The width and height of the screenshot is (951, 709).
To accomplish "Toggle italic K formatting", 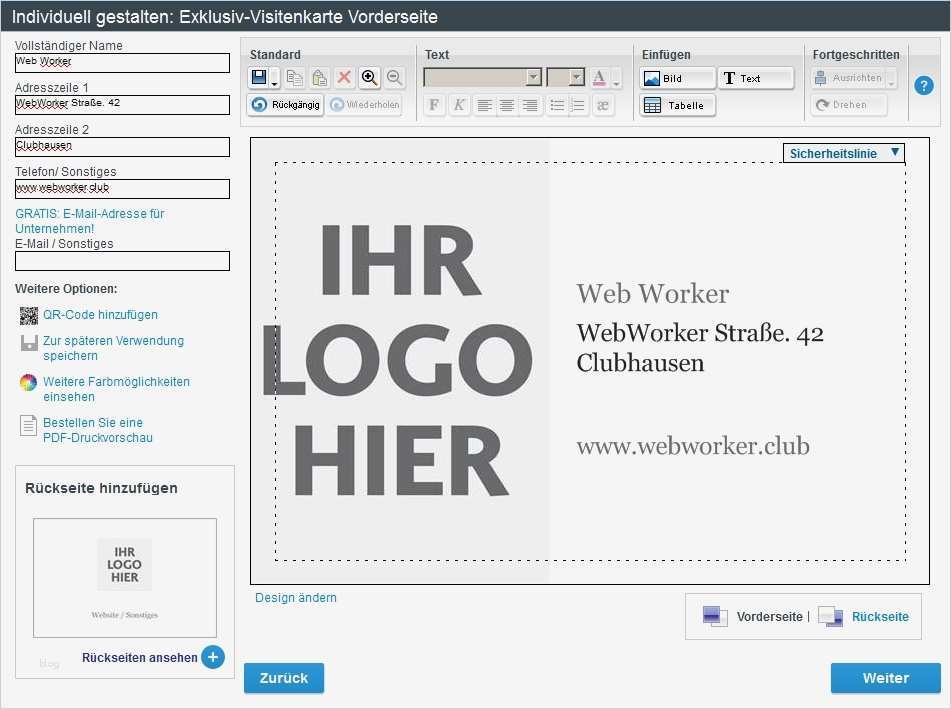I will (x=459, y=105).
